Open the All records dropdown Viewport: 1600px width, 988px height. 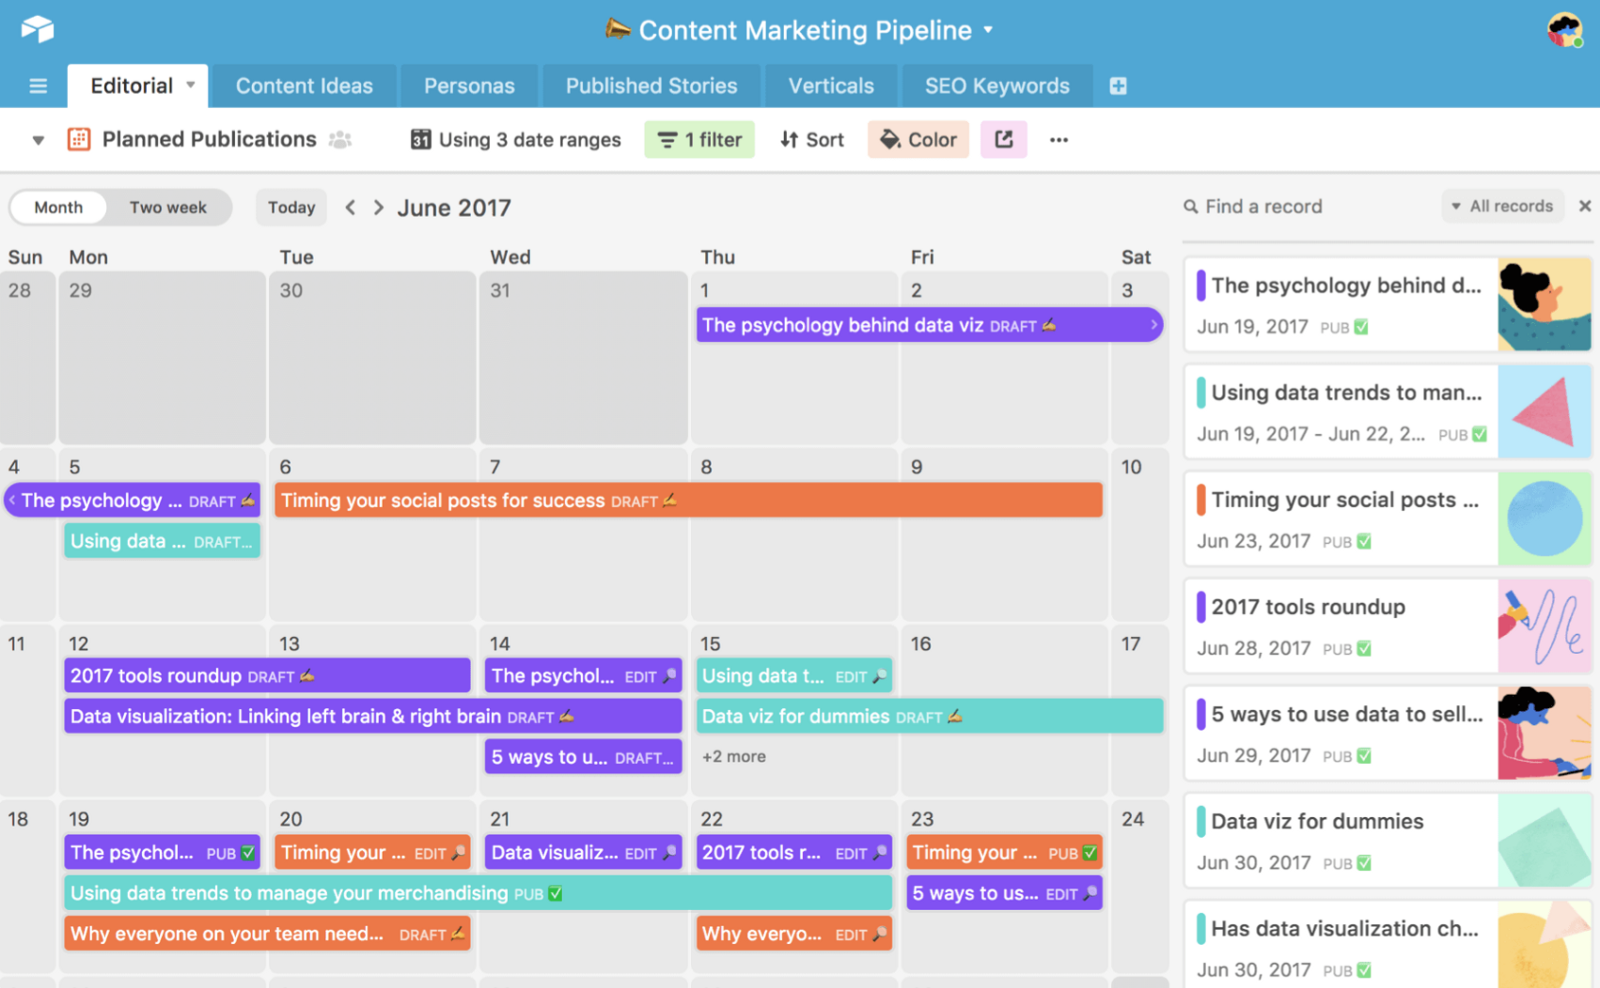click(x=1502, y=206)
